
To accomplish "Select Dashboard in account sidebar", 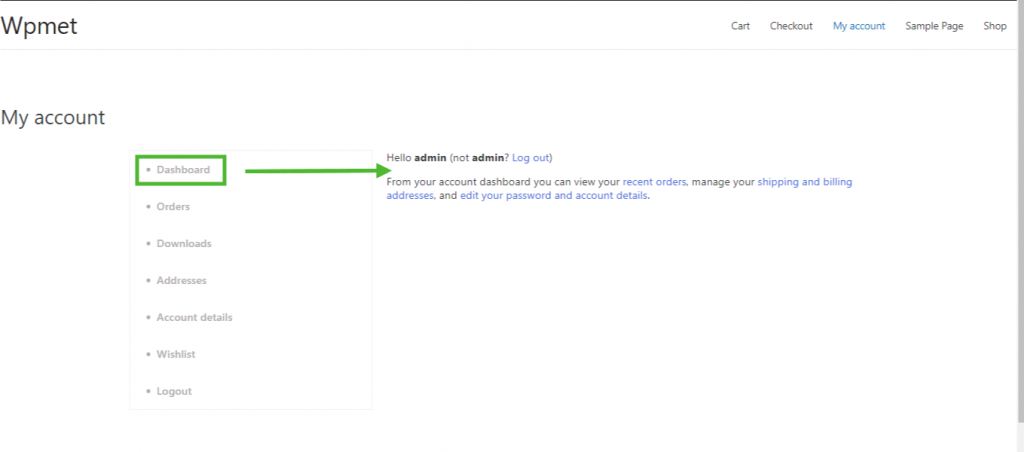I will 183,170.
